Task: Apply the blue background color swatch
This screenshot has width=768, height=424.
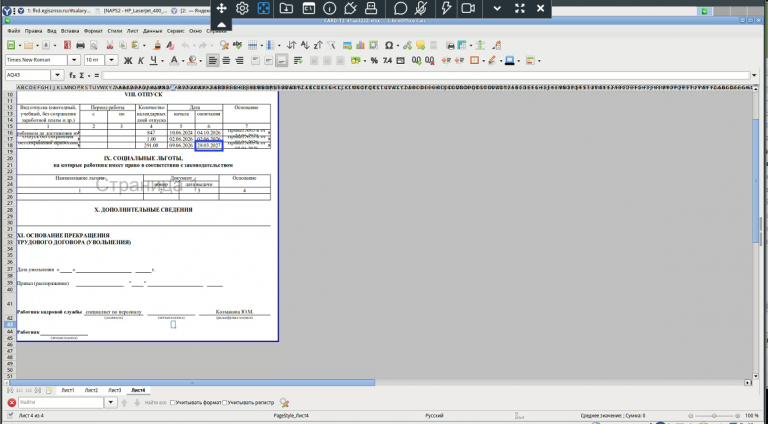Action: tap(509, 61)
